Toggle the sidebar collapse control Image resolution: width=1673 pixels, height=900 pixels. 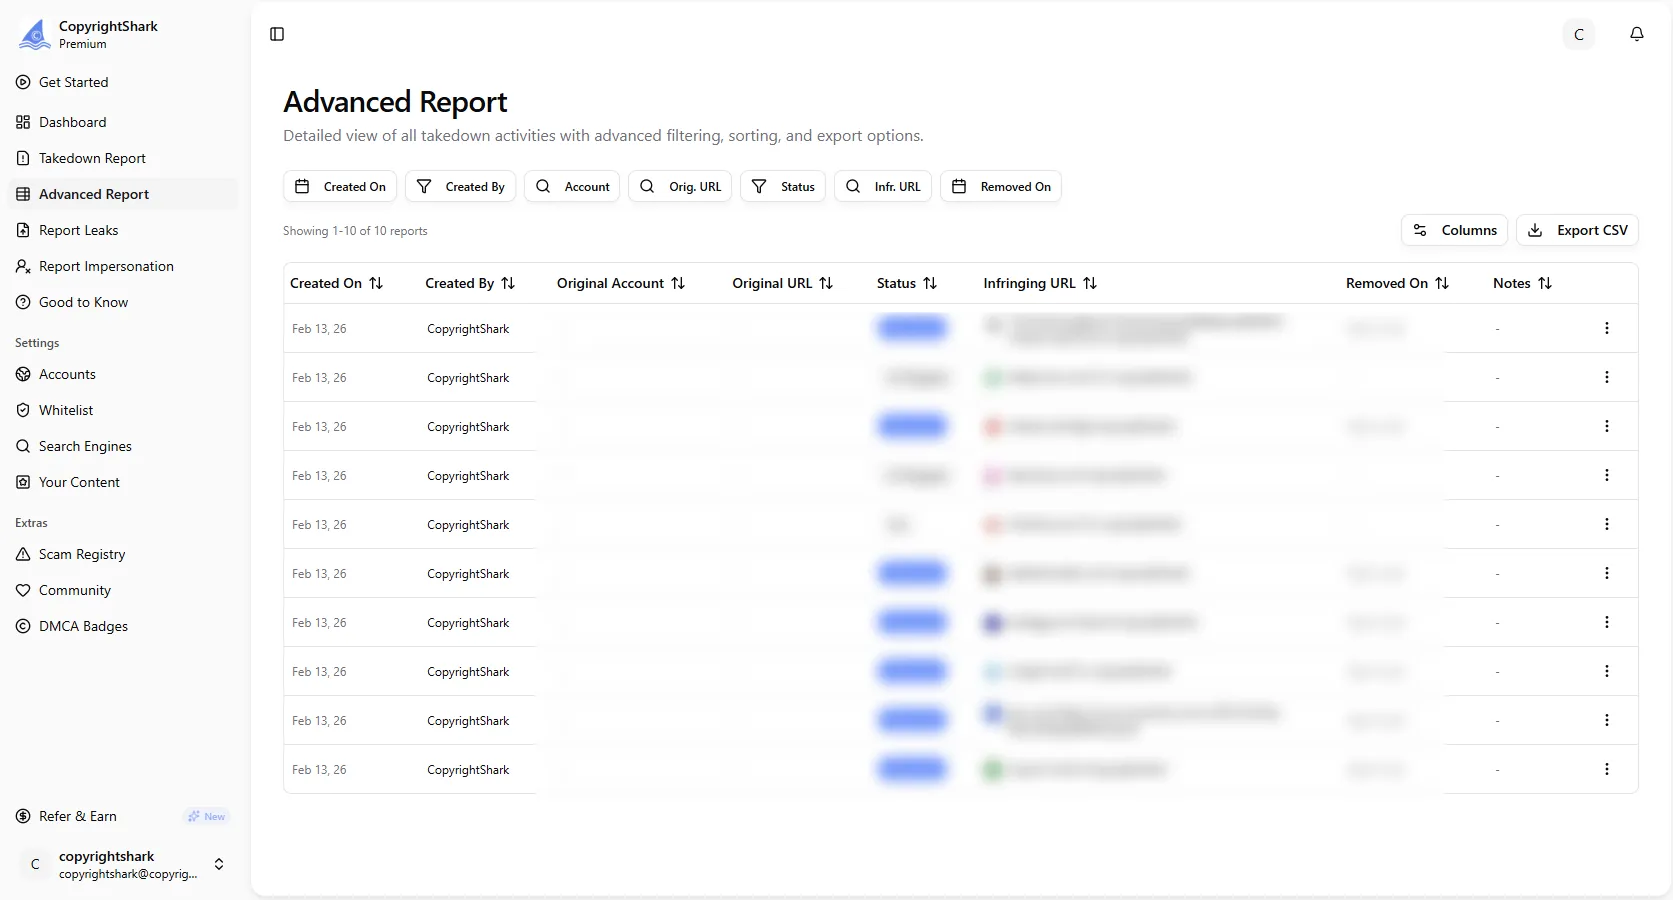click(x=276, y=33)
